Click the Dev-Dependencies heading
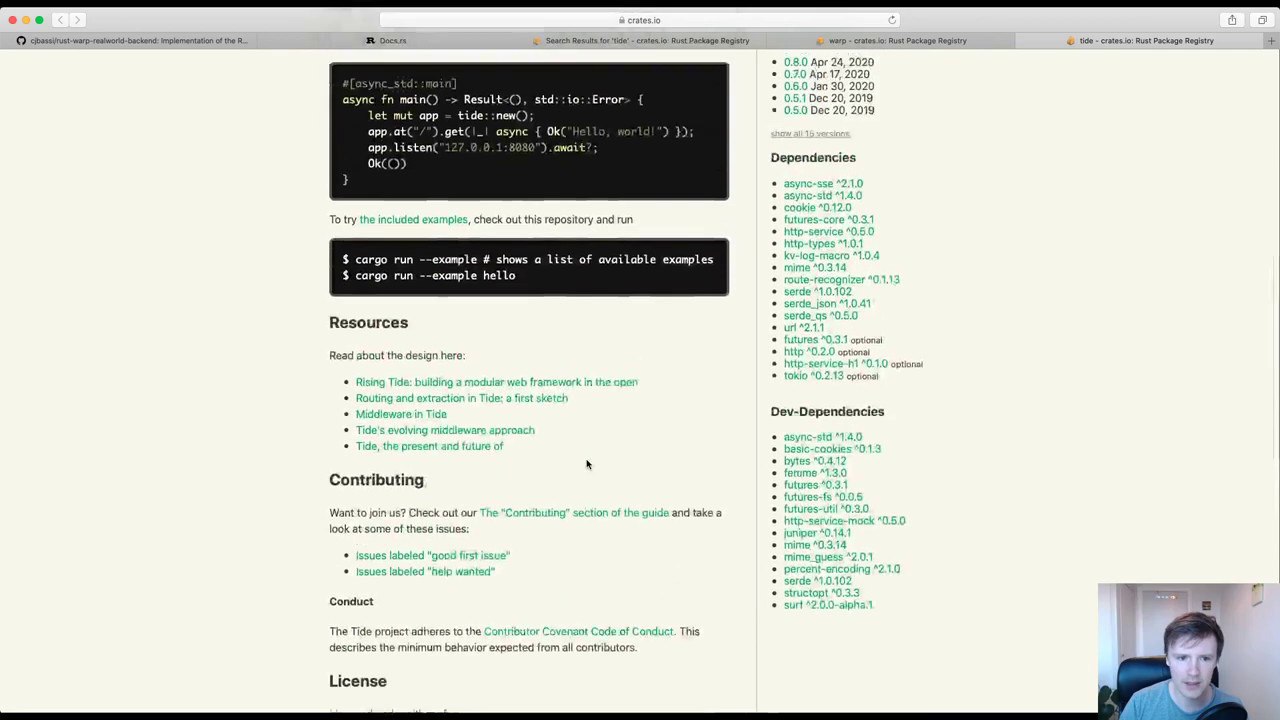 (827, 412)
